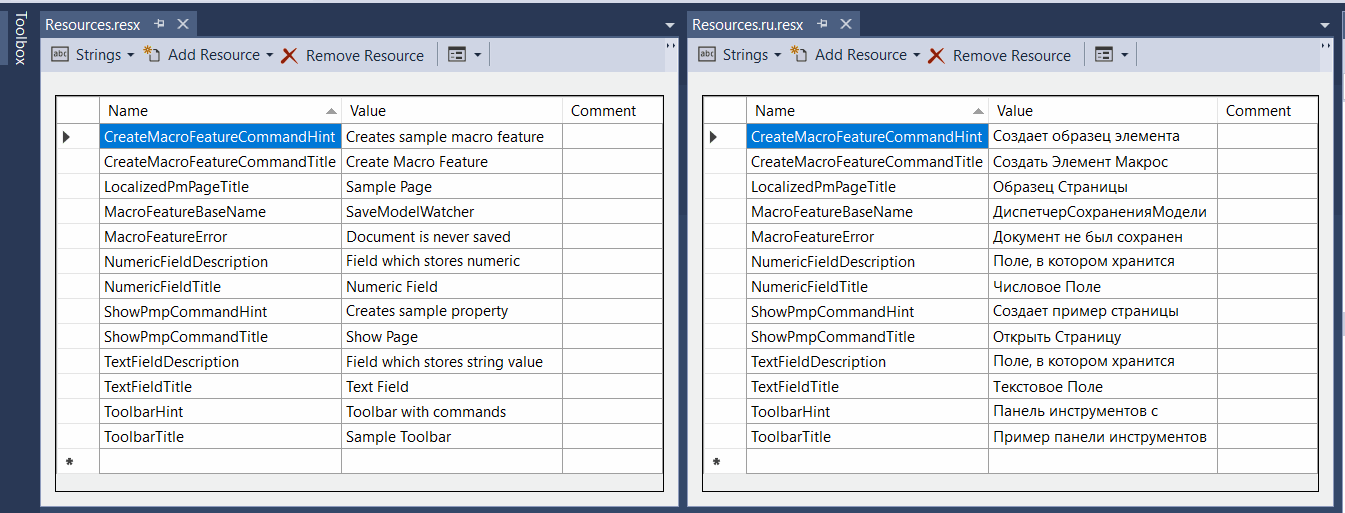Select LocalizedPmPageTitle name in Resources.resx

click(220, 186)
